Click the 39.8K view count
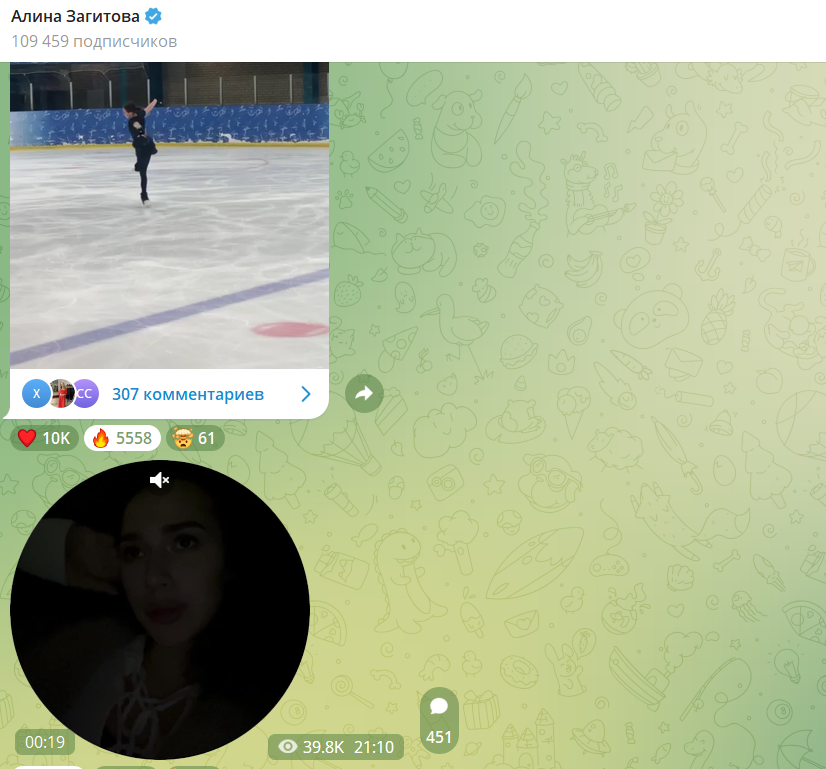This screenshot has width=826, height=769. (x=324, y=747)
